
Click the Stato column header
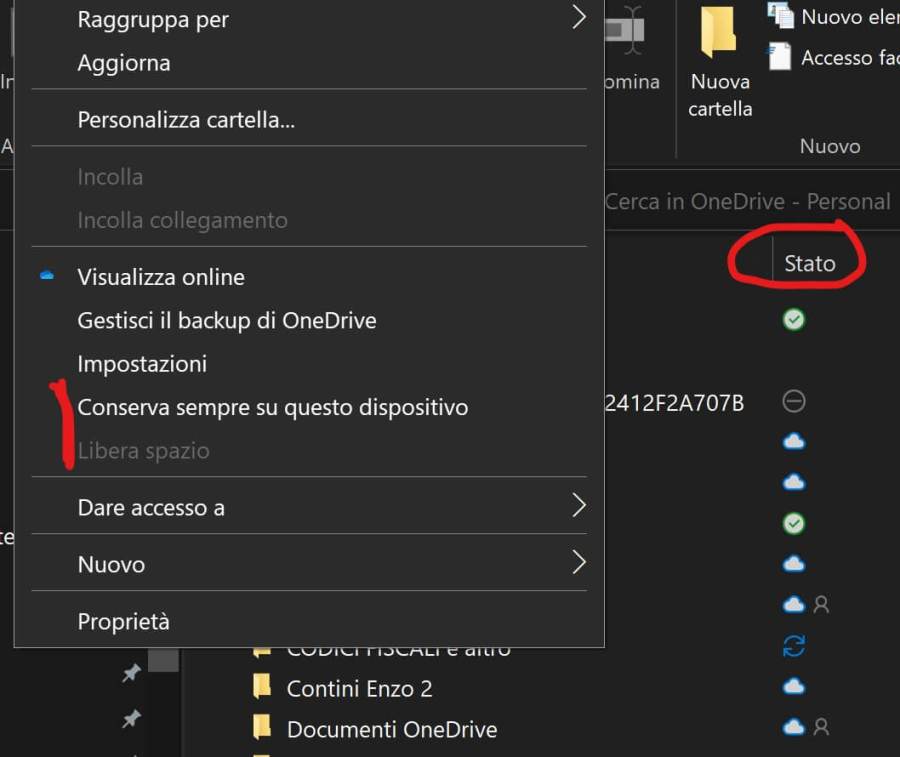809,263
